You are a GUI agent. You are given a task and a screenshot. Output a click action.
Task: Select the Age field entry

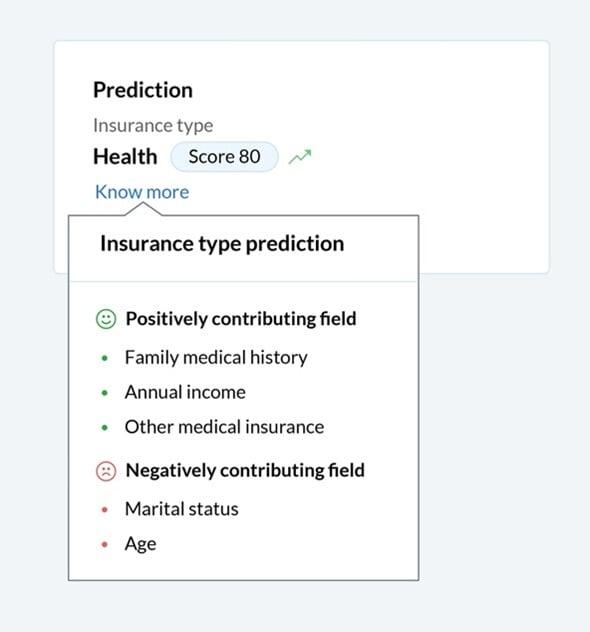(140, 544)
